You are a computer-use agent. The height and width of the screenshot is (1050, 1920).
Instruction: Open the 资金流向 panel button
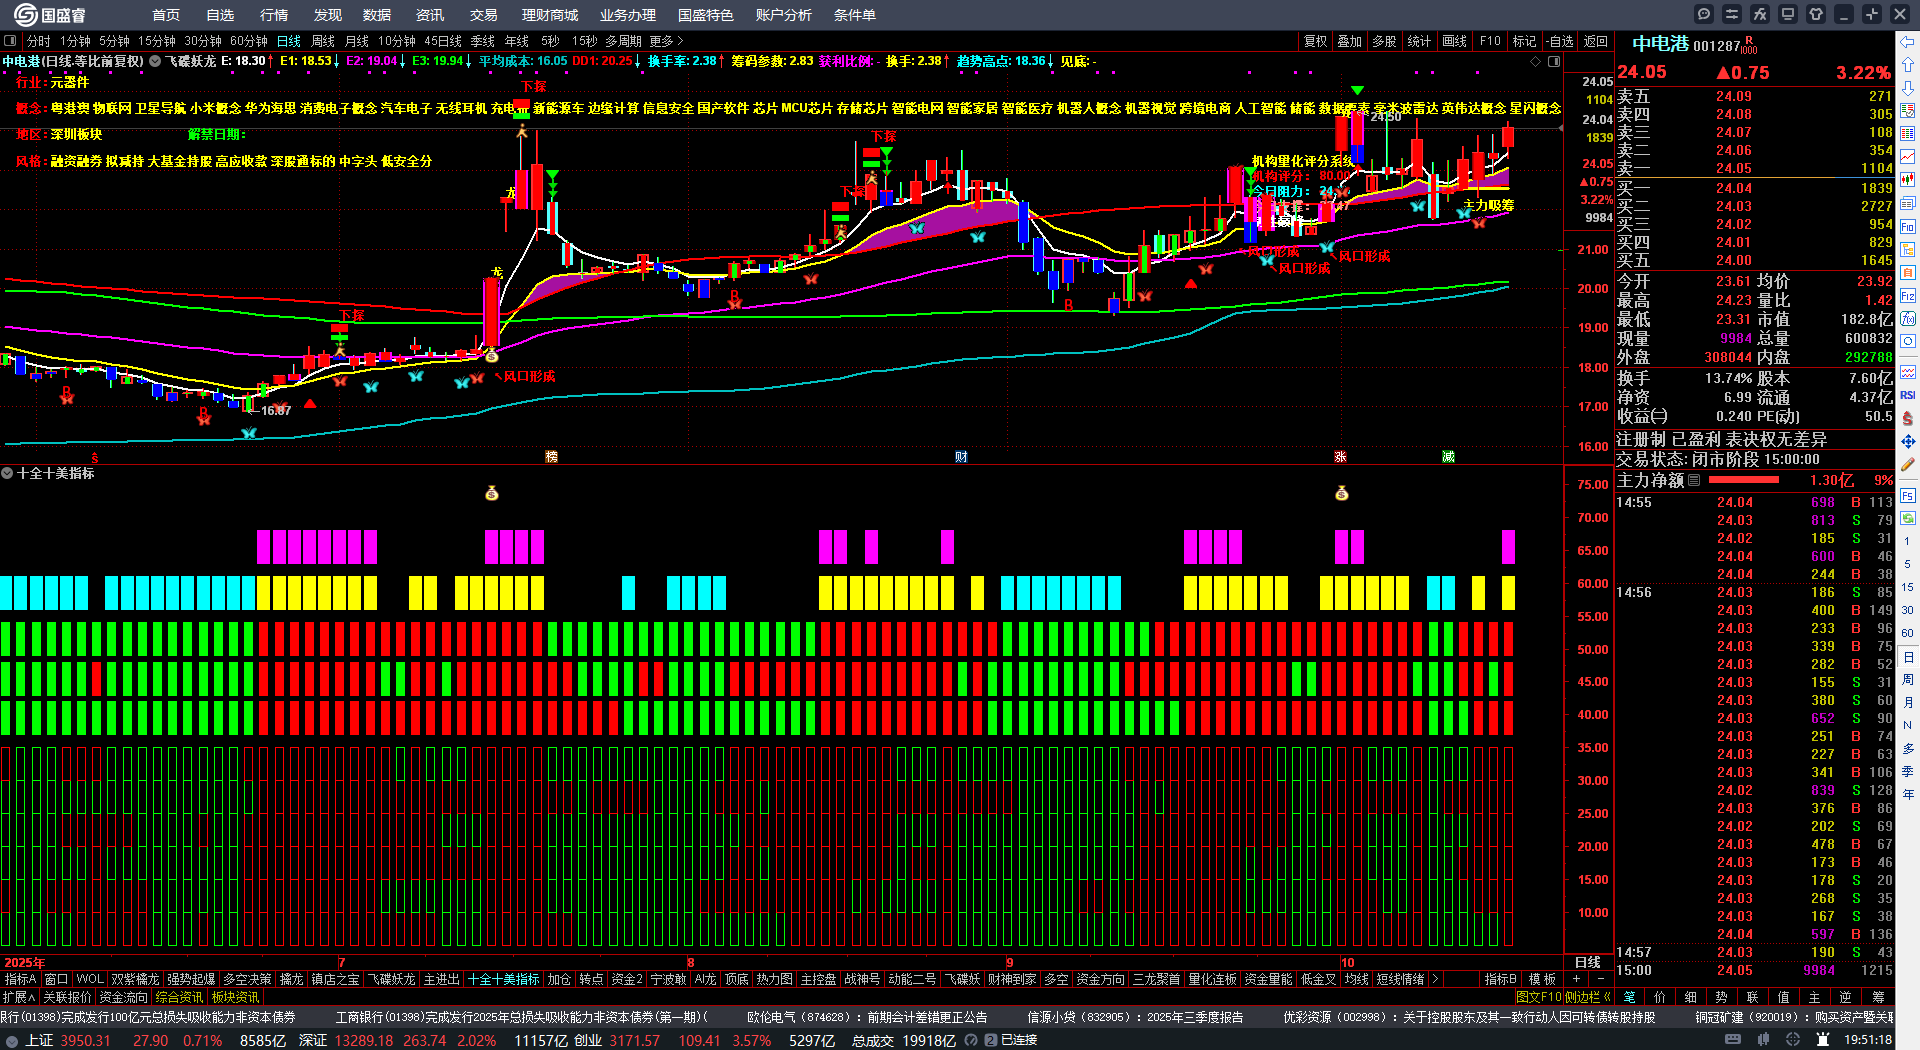pos(123,997)
